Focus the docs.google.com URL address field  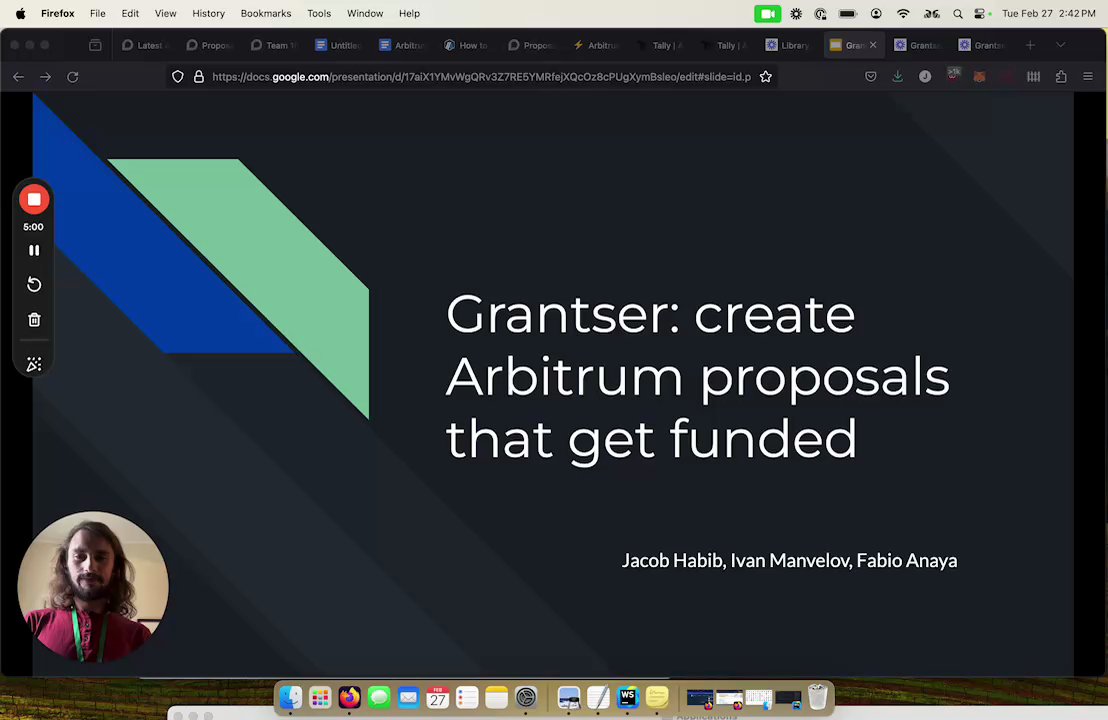pos(481,77)
